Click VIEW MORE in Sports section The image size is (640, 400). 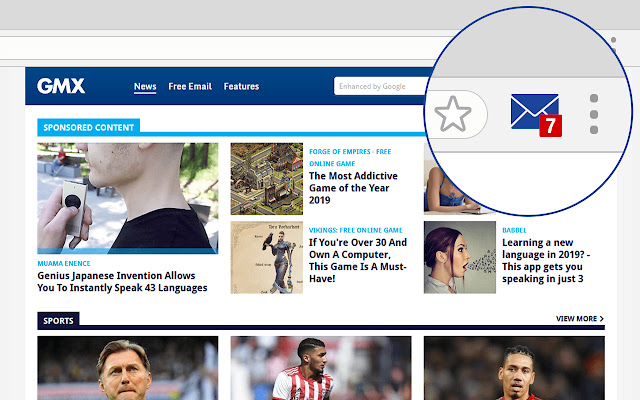click(580, 319)
